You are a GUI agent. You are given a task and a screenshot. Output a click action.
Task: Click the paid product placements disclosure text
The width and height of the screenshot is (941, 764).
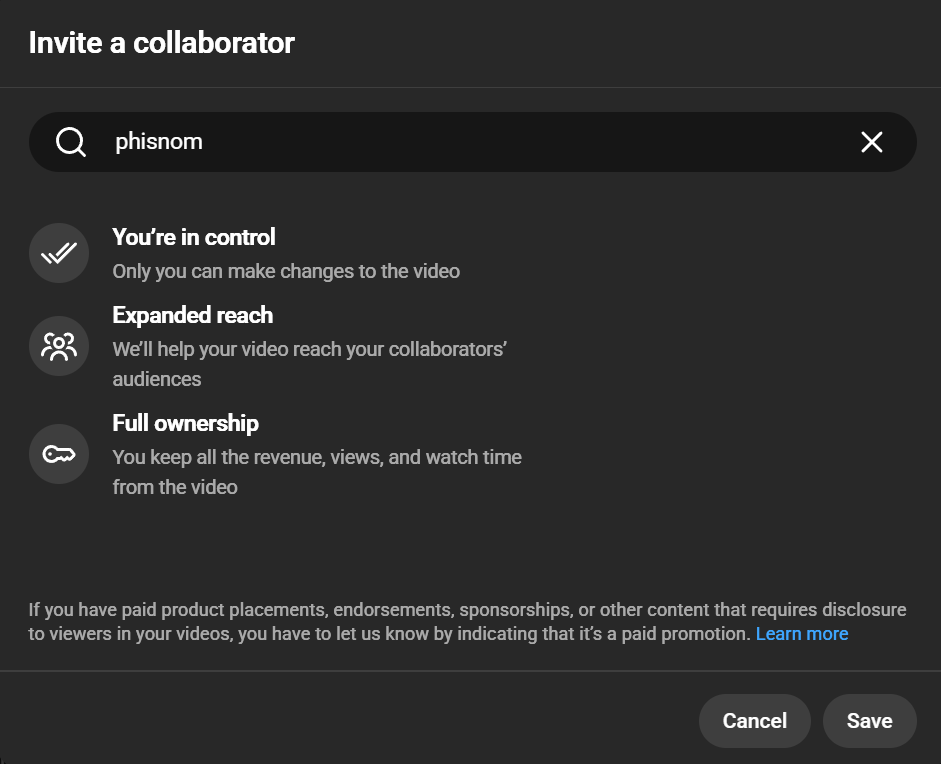coord(467,622)
